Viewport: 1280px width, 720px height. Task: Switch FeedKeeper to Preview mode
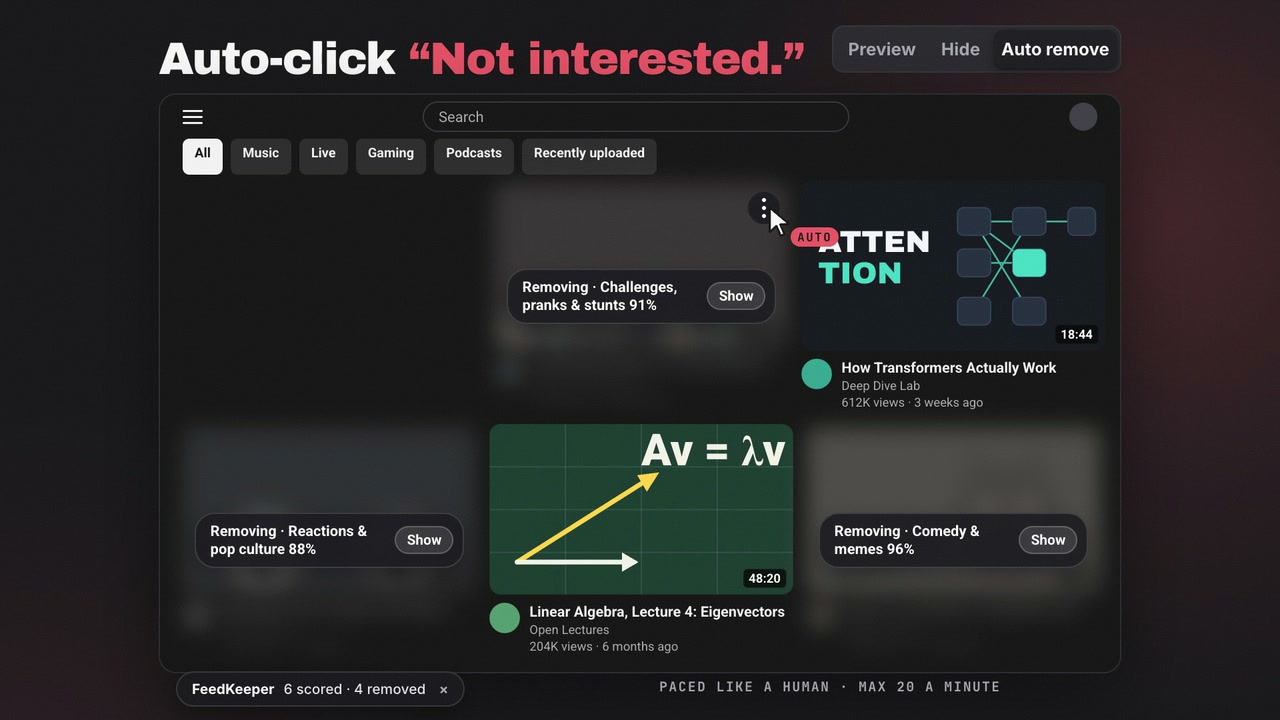click(882, 49)
